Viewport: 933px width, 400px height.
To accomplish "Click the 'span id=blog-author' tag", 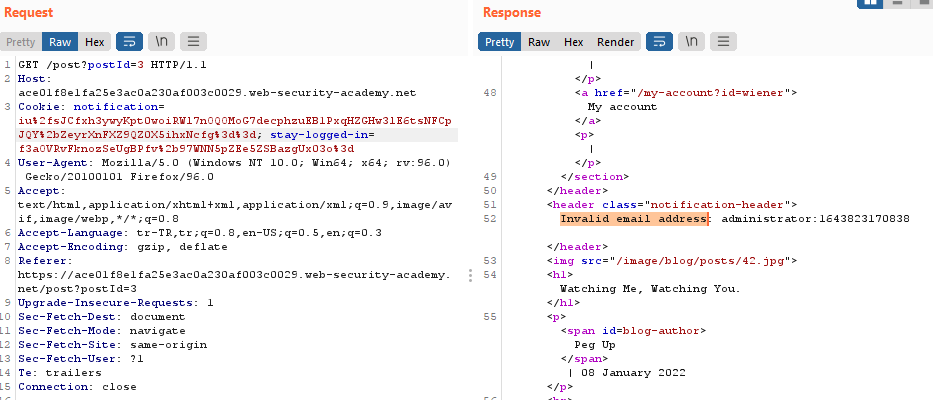I will [633, 330].
